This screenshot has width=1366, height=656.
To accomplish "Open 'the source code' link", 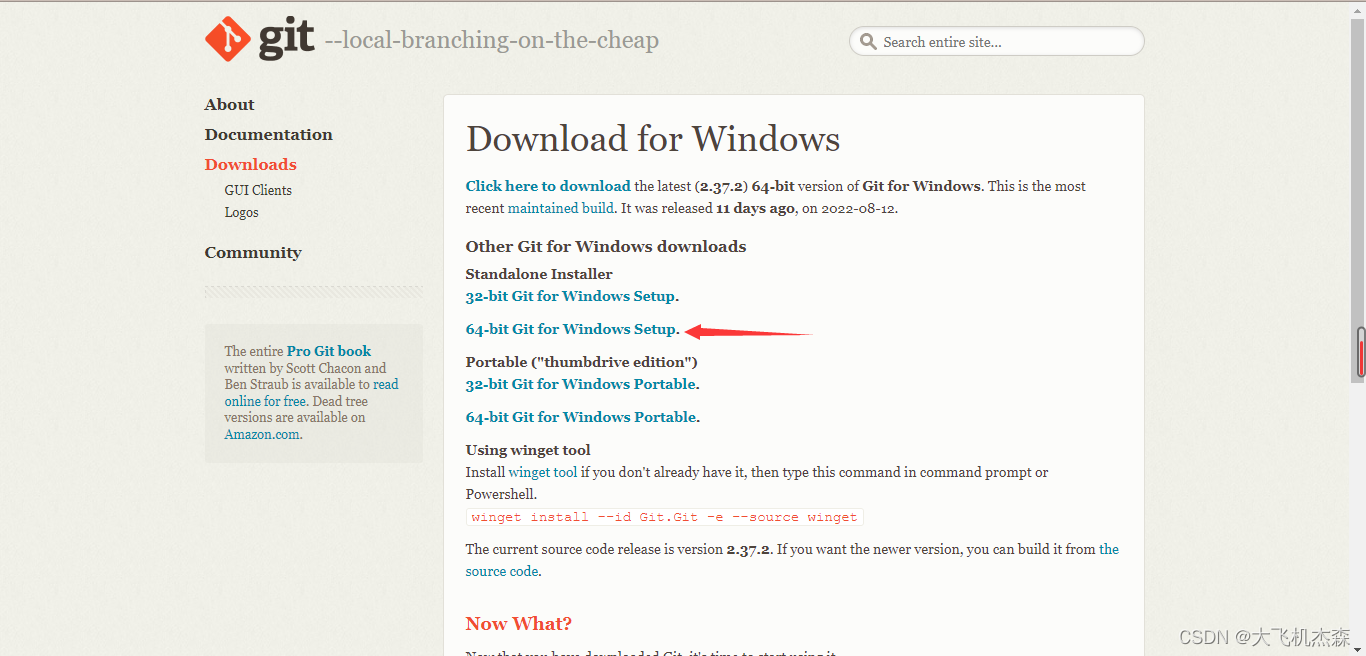I will pos(1109,549).
